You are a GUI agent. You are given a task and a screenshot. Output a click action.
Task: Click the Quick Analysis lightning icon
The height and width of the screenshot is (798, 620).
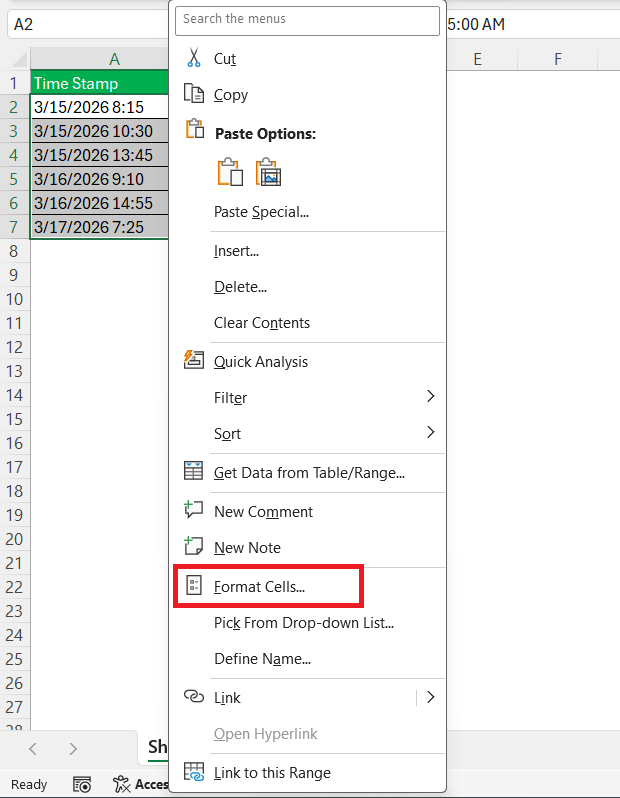point(194,361)
